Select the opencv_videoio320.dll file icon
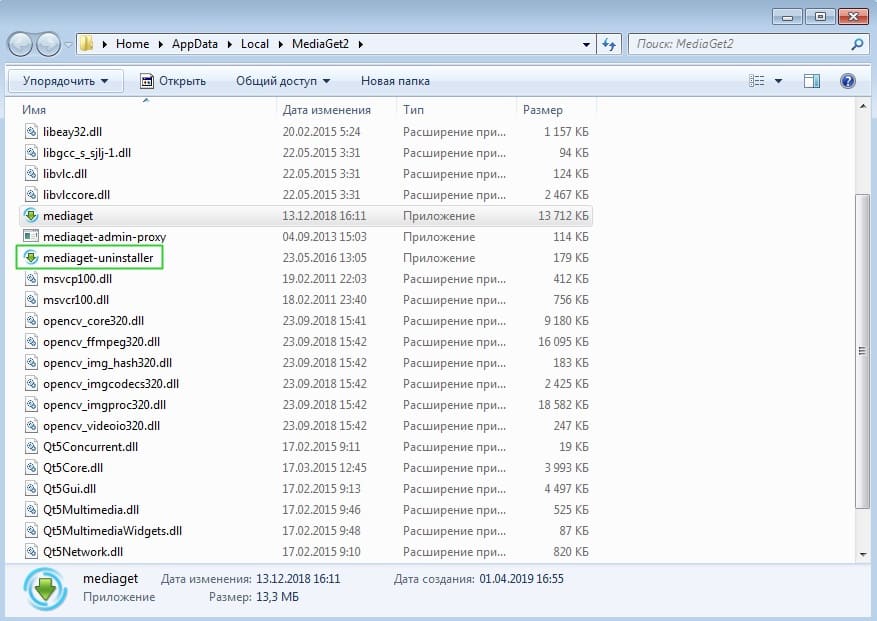Screen dimensions: 877x621 point(31,426)
